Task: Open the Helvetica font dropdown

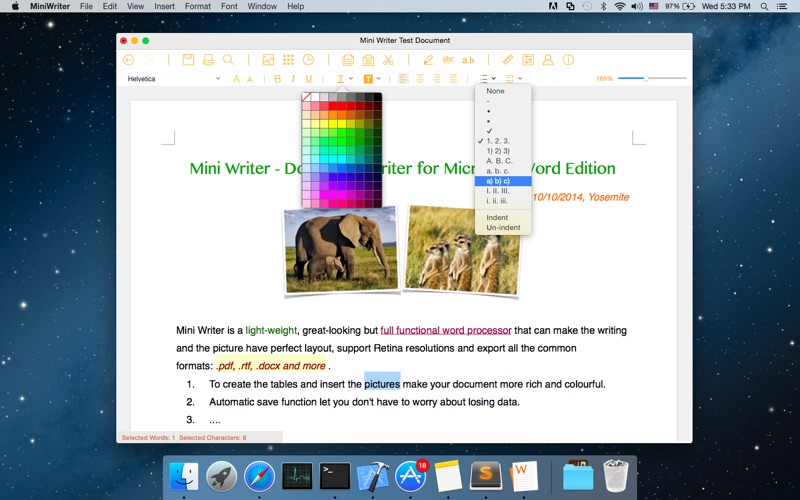Action: click(174, 78)
